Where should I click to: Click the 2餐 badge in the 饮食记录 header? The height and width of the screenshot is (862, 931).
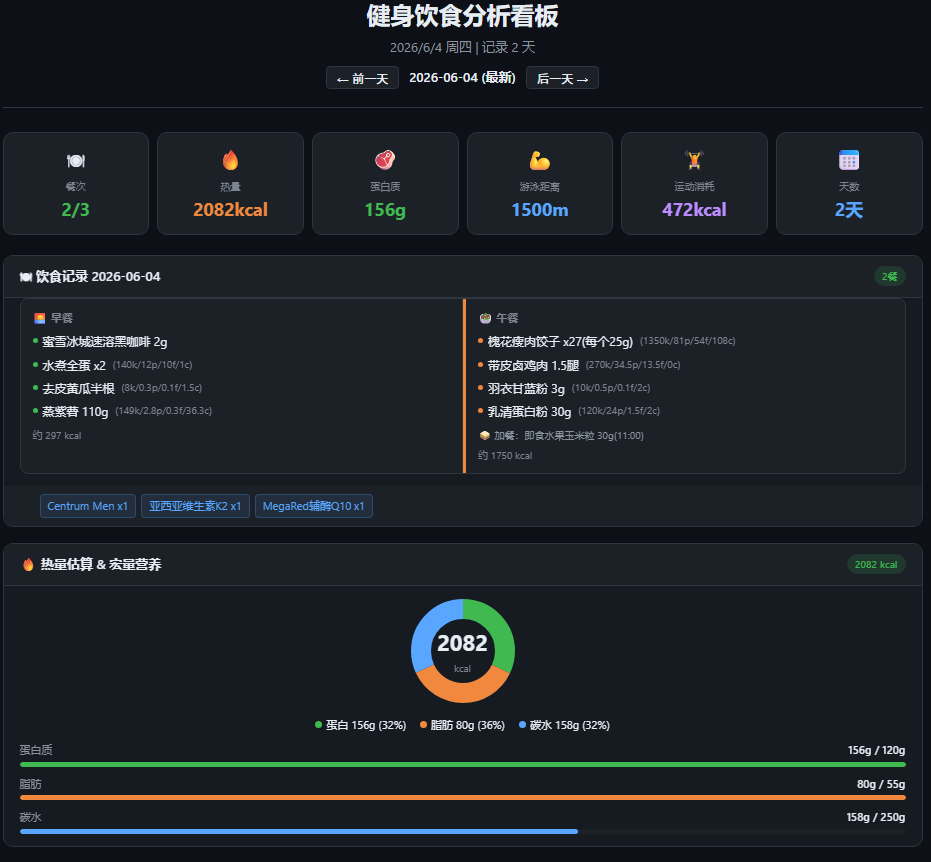pos(889,277)
